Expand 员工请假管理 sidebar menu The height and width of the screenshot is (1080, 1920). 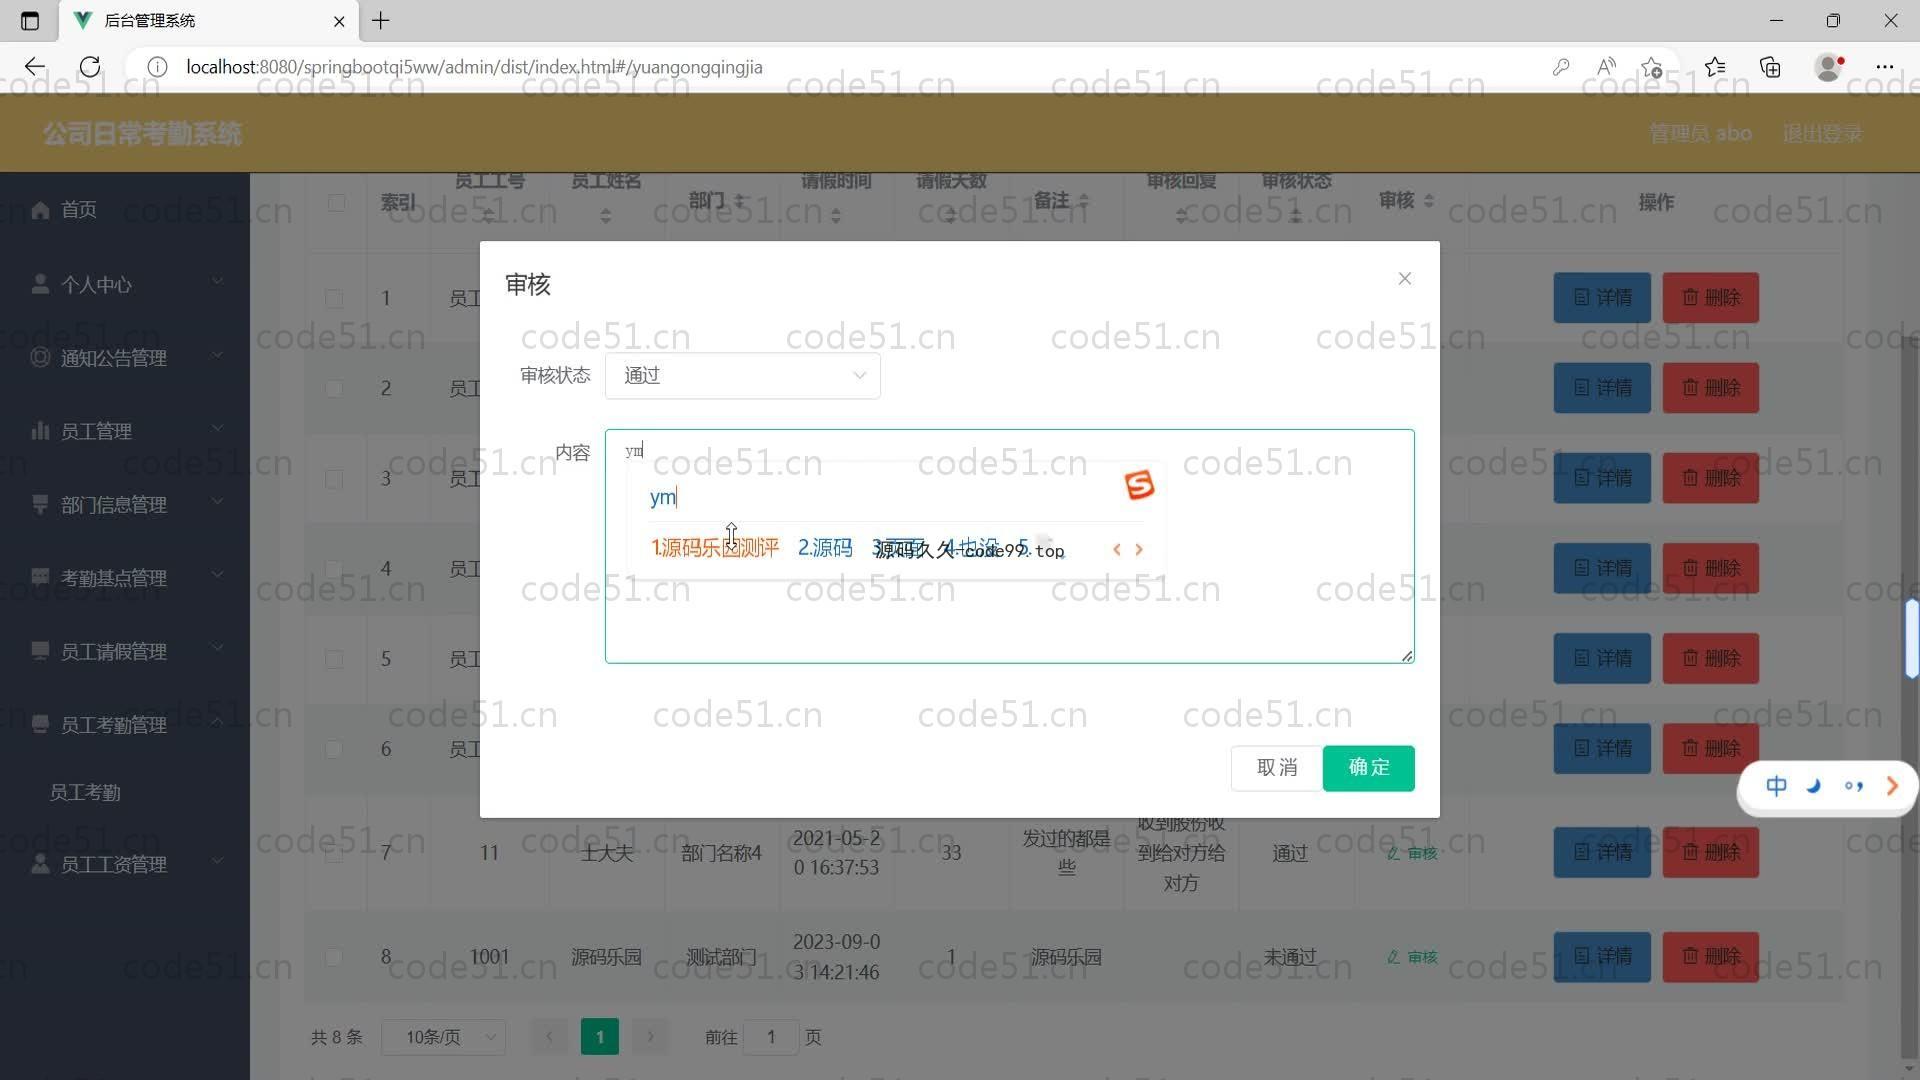(125, 652)
